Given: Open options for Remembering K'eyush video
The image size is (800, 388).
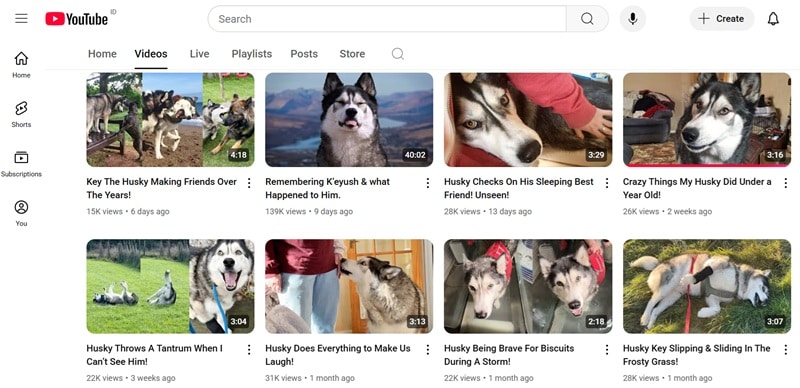Looking at the screenshot, I should [x=428, y=183].
